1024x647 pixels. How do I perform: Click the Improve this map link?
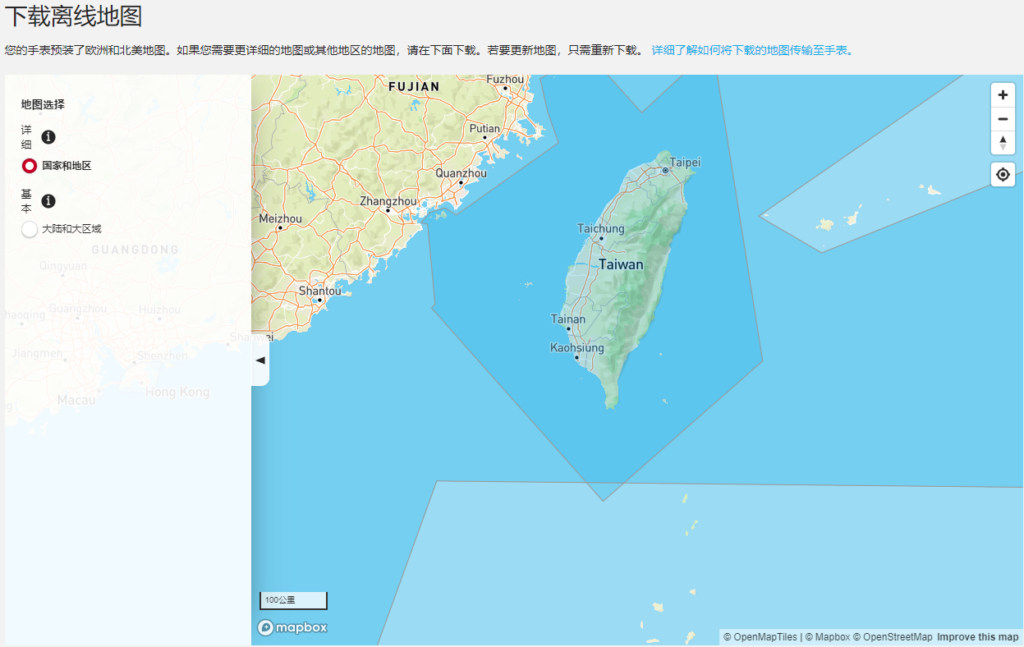pos(978,637)
